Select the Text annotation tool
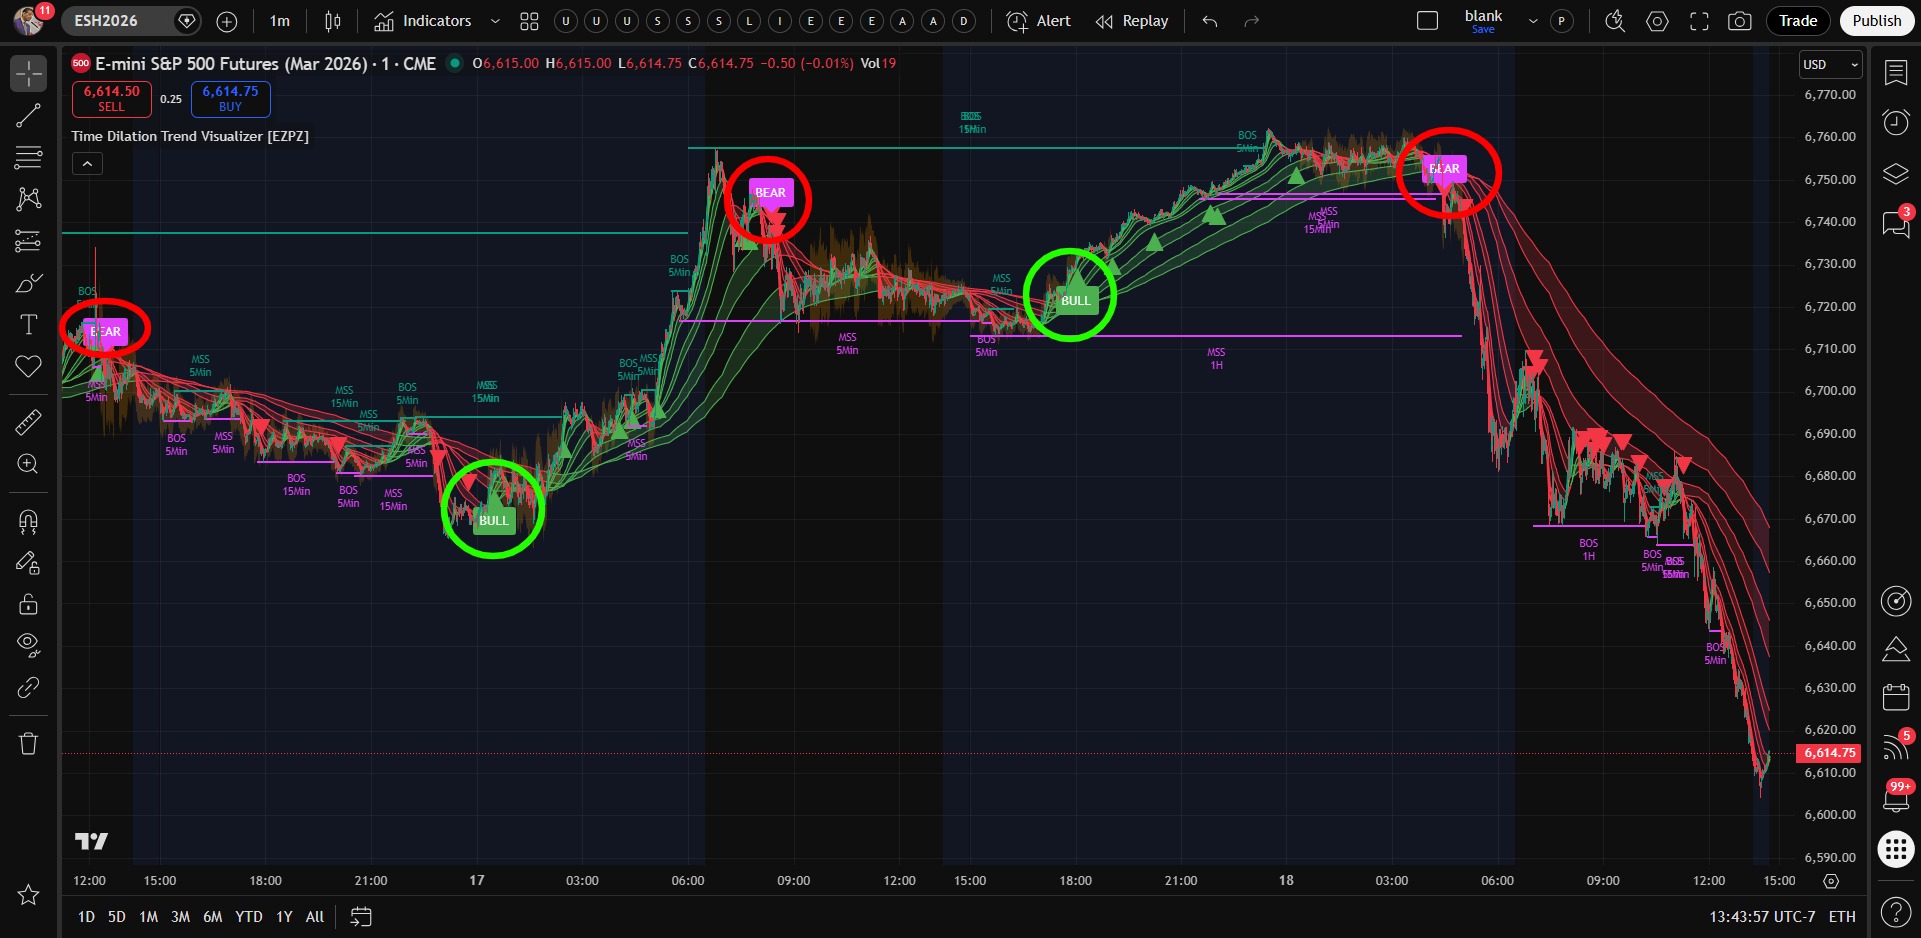Viewport: 1921px width, 938px height. [28, 325]
